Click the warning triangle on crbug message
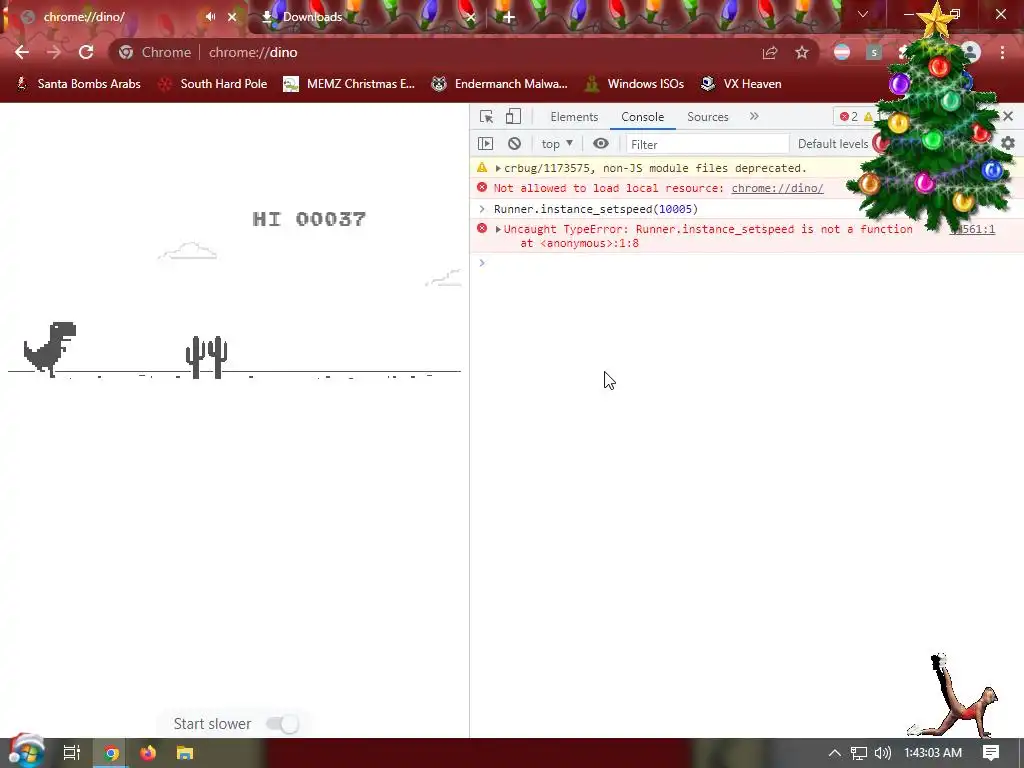 [482, 168]
